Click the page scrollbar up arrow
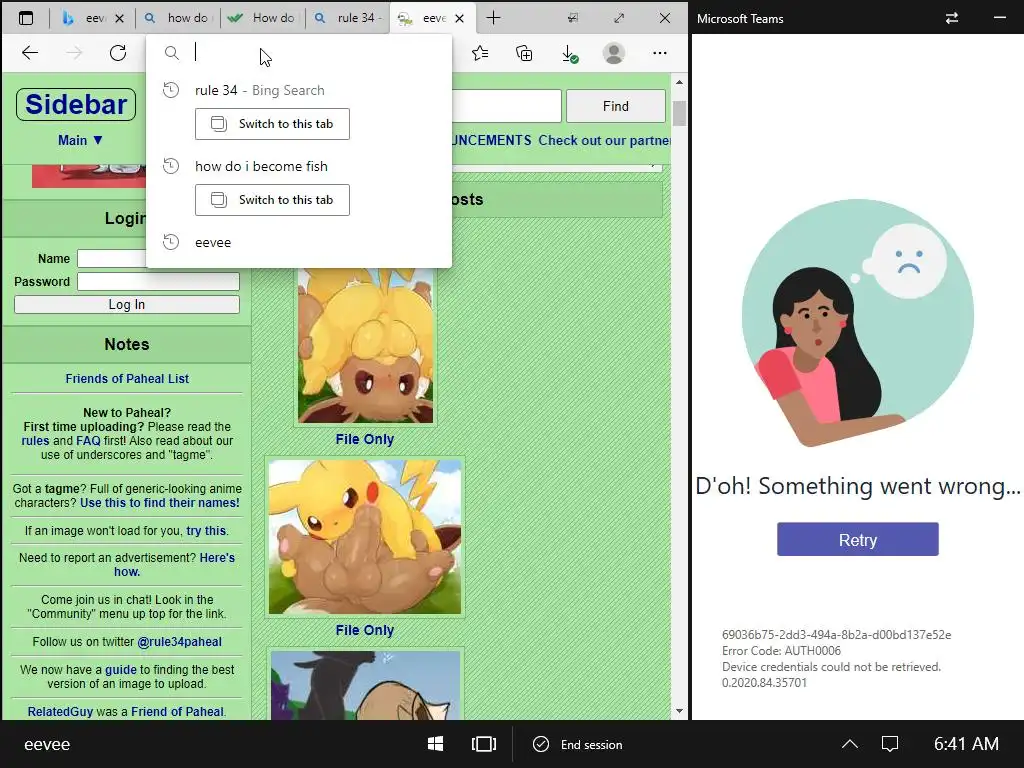The width and height of the screenshot is (1024, 768). pos(679,82)
